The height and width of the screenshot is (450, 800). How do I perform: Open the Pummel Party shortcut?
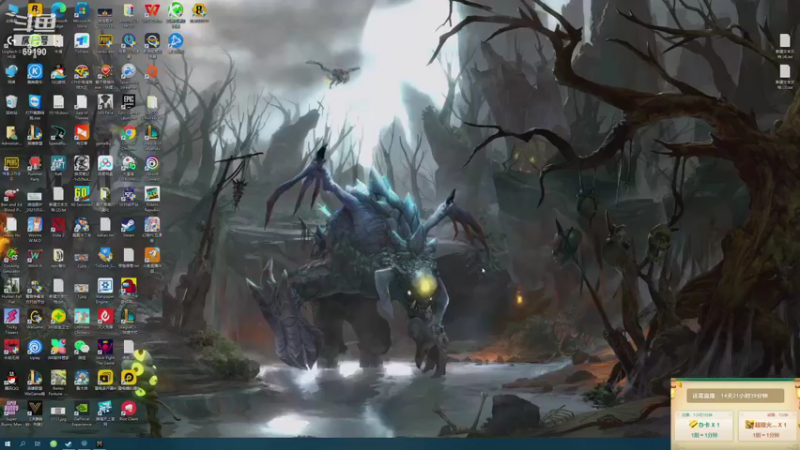(x=35, y=163)
